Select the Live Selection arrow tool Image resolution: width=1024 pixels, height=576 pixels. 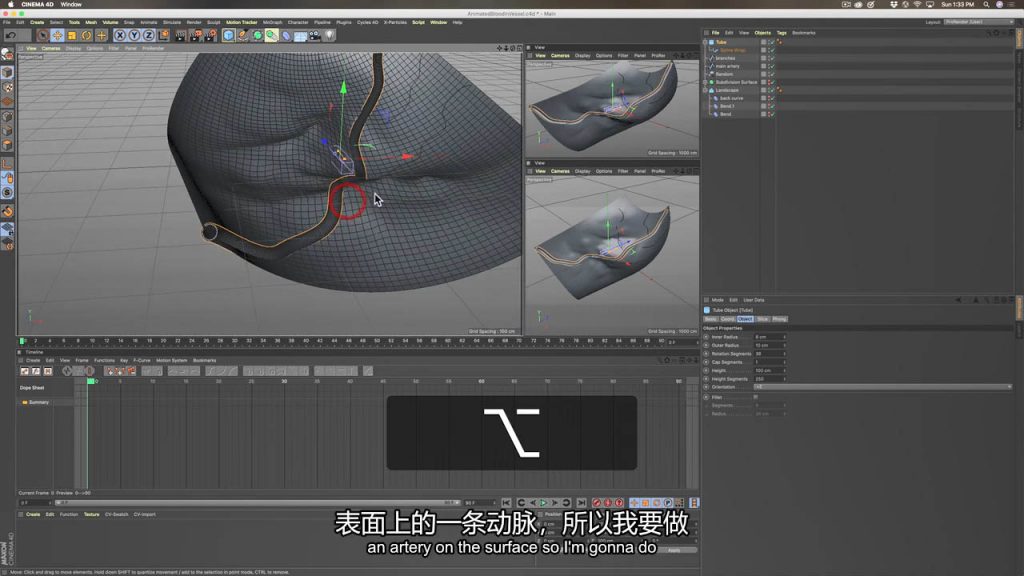[x=43, y=35]
